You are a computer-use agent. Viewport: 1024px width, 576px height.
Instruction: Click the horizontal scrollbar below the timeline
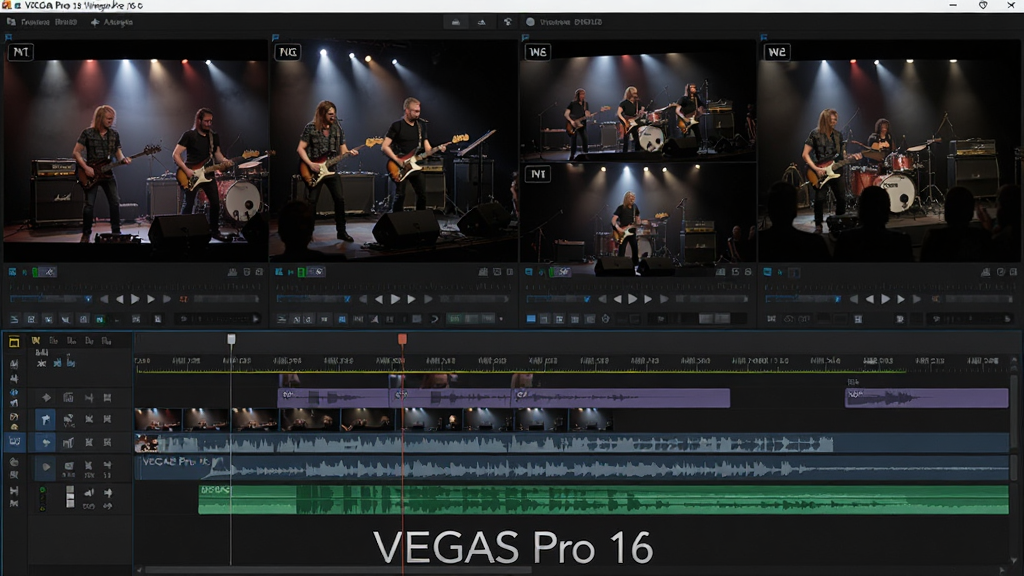338,570
